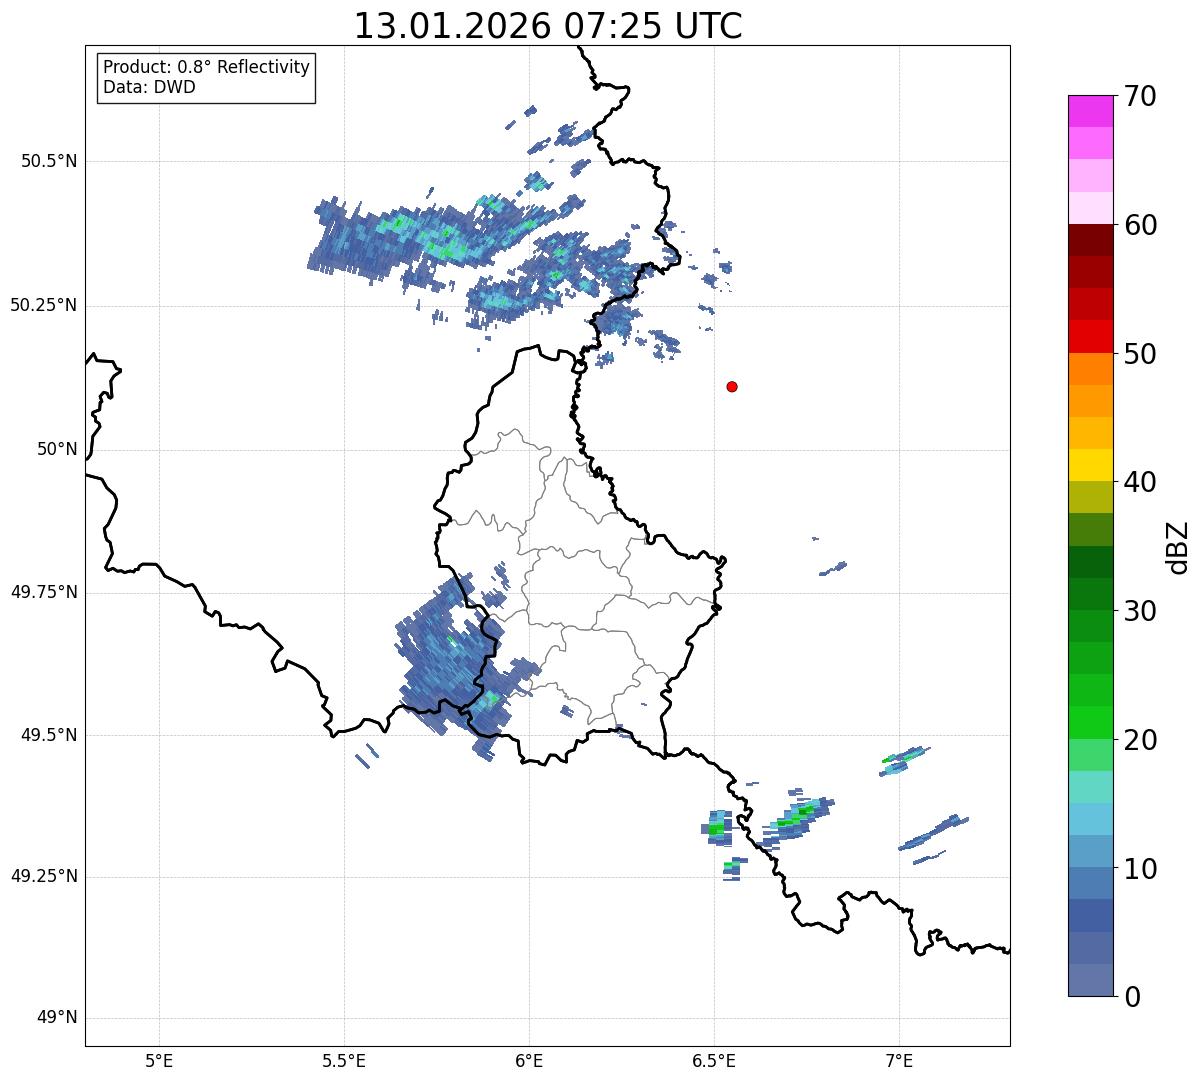This screenshot has height=1081, width=1202.
Task: Click the colorbar tick value 0
Action: pyautogui.click(x=1132, y=997)
